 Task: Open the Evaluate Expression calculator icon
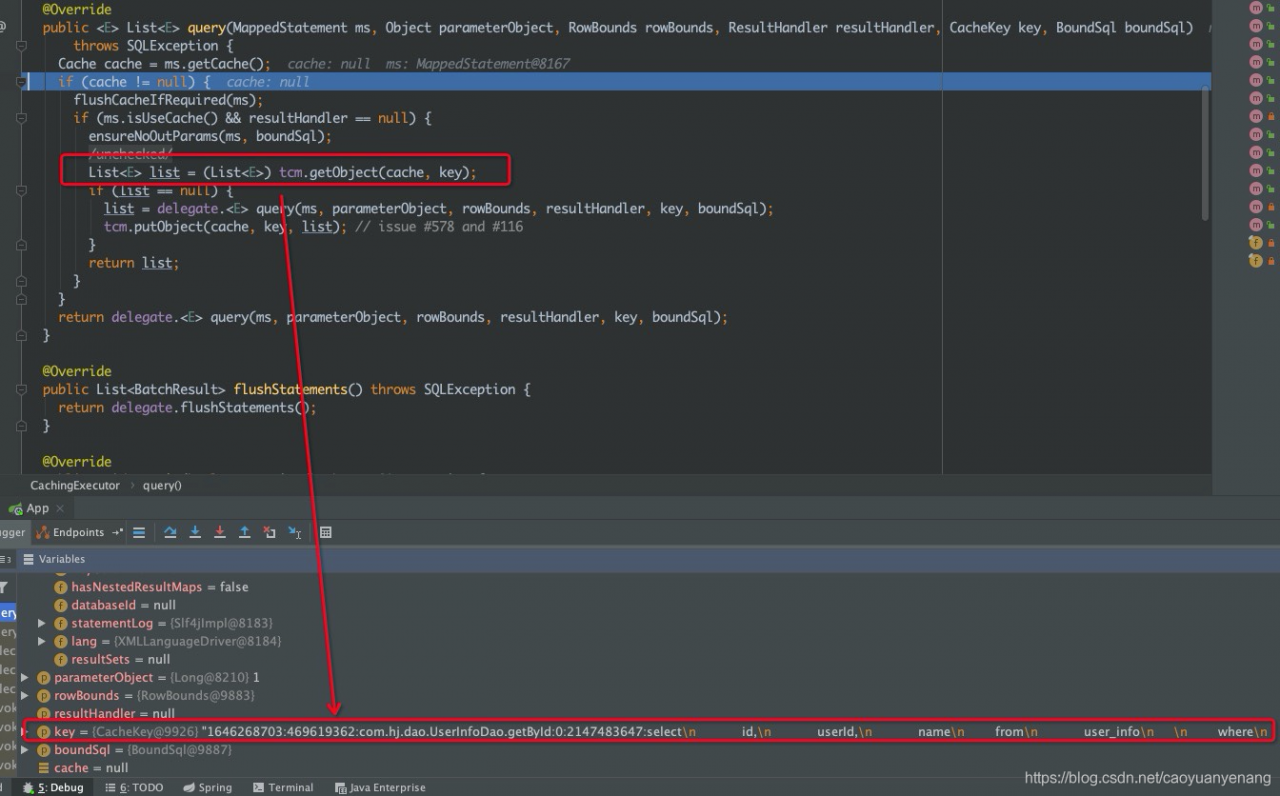pyautogui.click(x=326, y=533)
